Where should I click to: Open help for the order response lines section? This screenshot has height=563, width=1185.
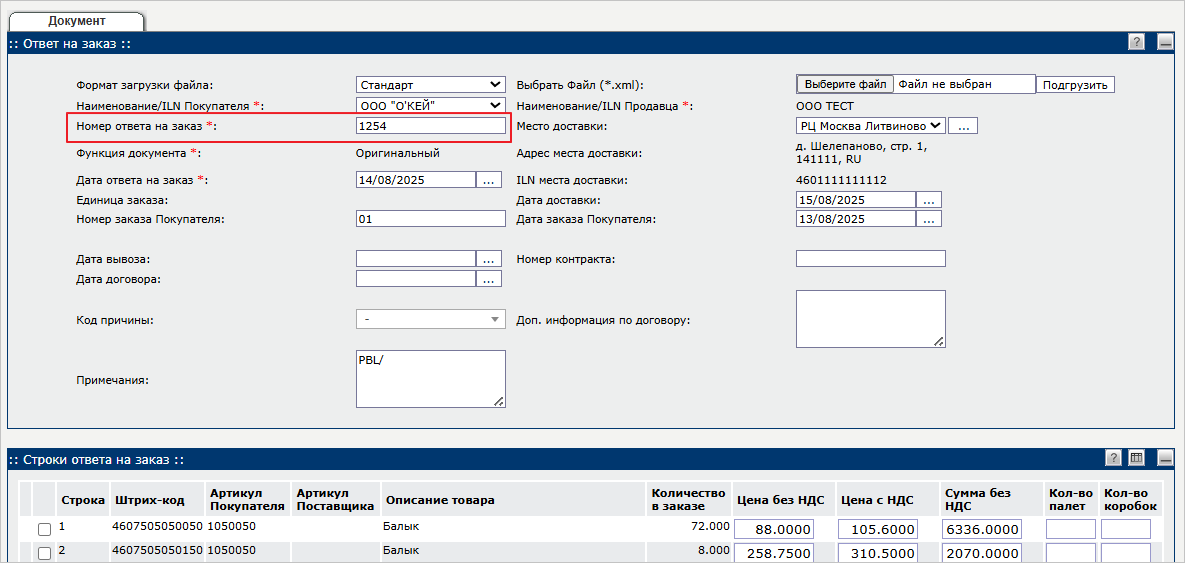(x=1113, y=458)
